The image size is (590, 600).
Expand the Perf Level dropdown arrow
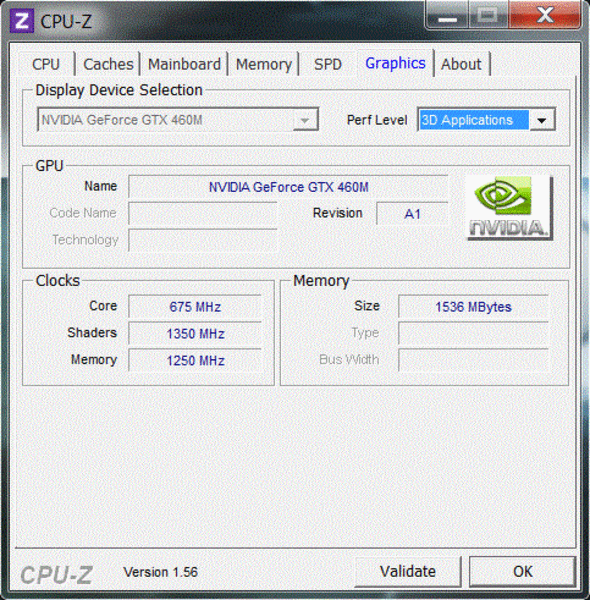tap(542, 120)
